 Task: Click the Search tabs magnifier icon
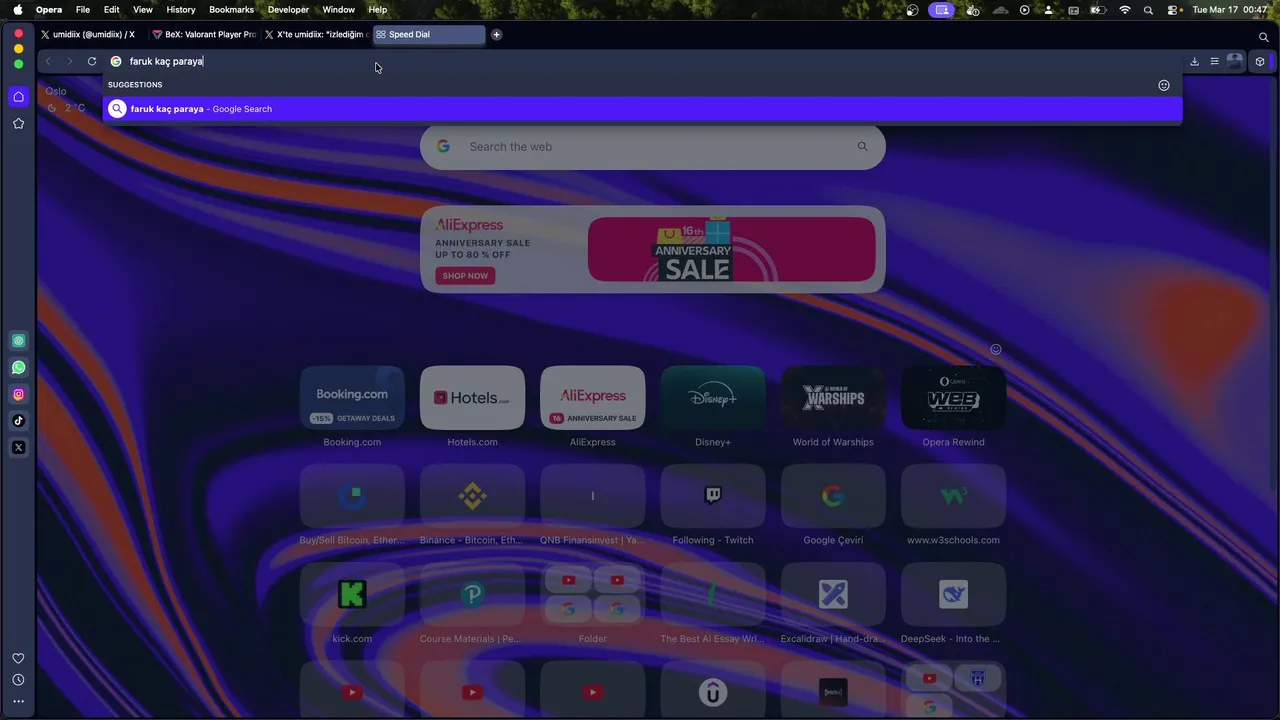point(1263,37)
